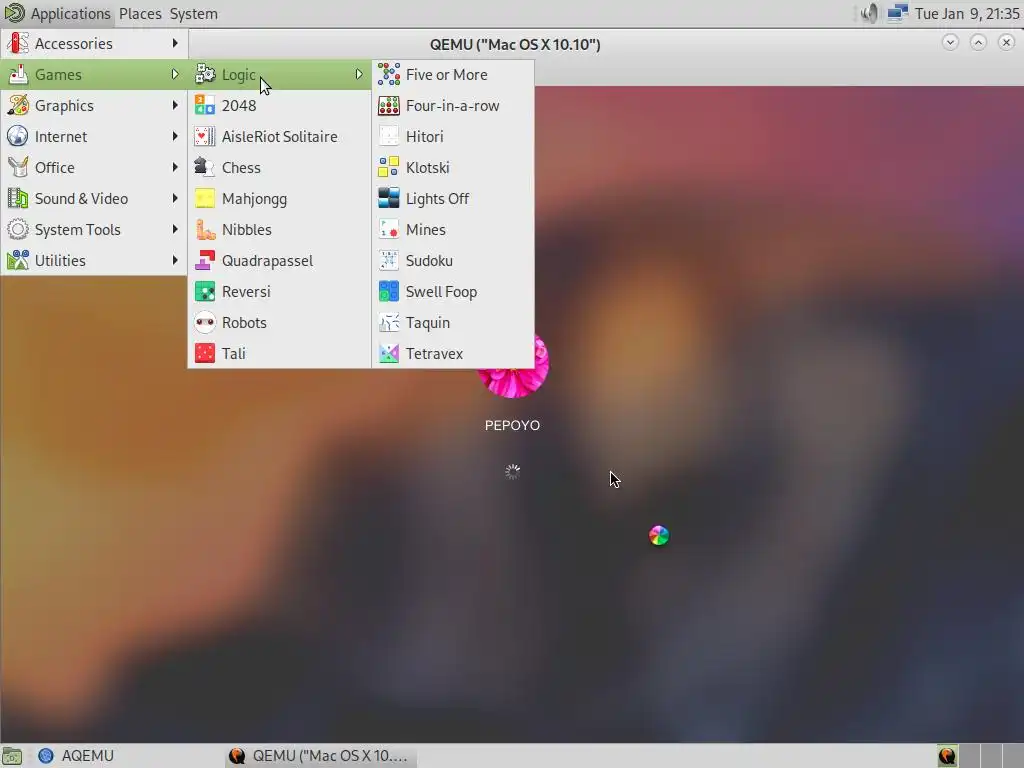Expand the Logic submenu arrow
1024x768 pixels.
pyautogui.click(x=359, y=74)
